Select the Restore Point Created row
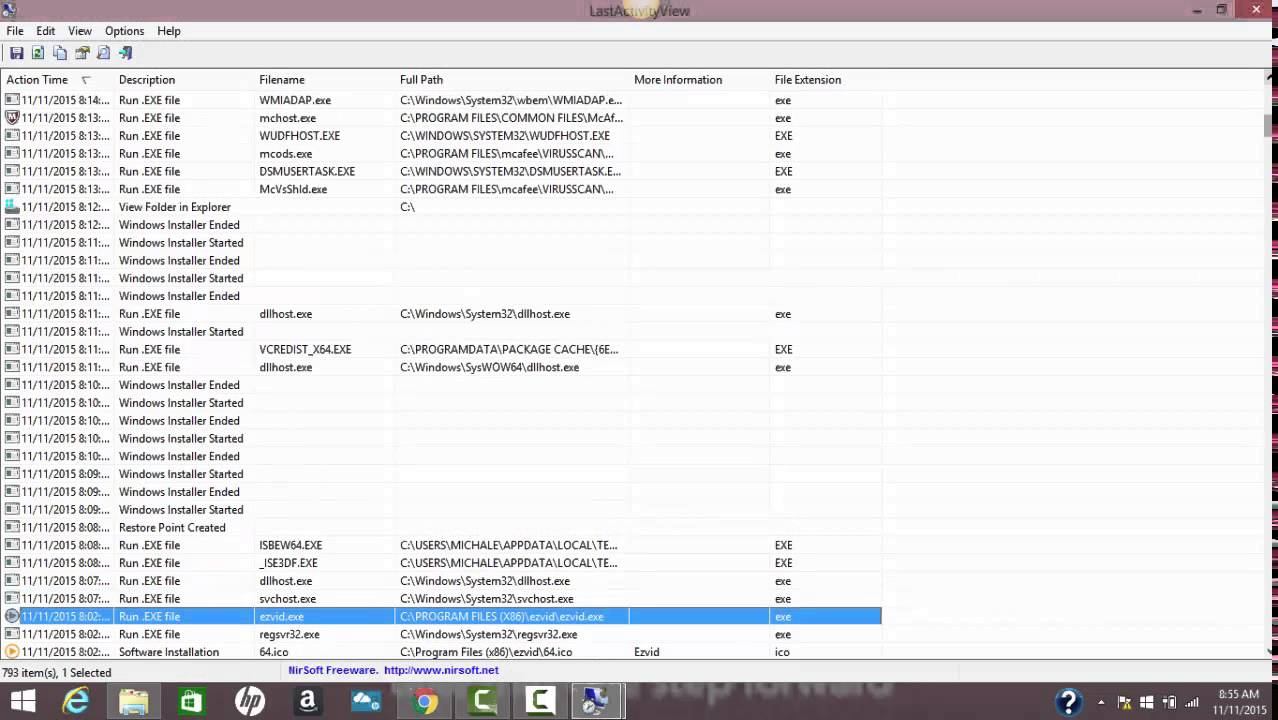Viewport: 1278px width, 720px height. [x=441, y=528]
